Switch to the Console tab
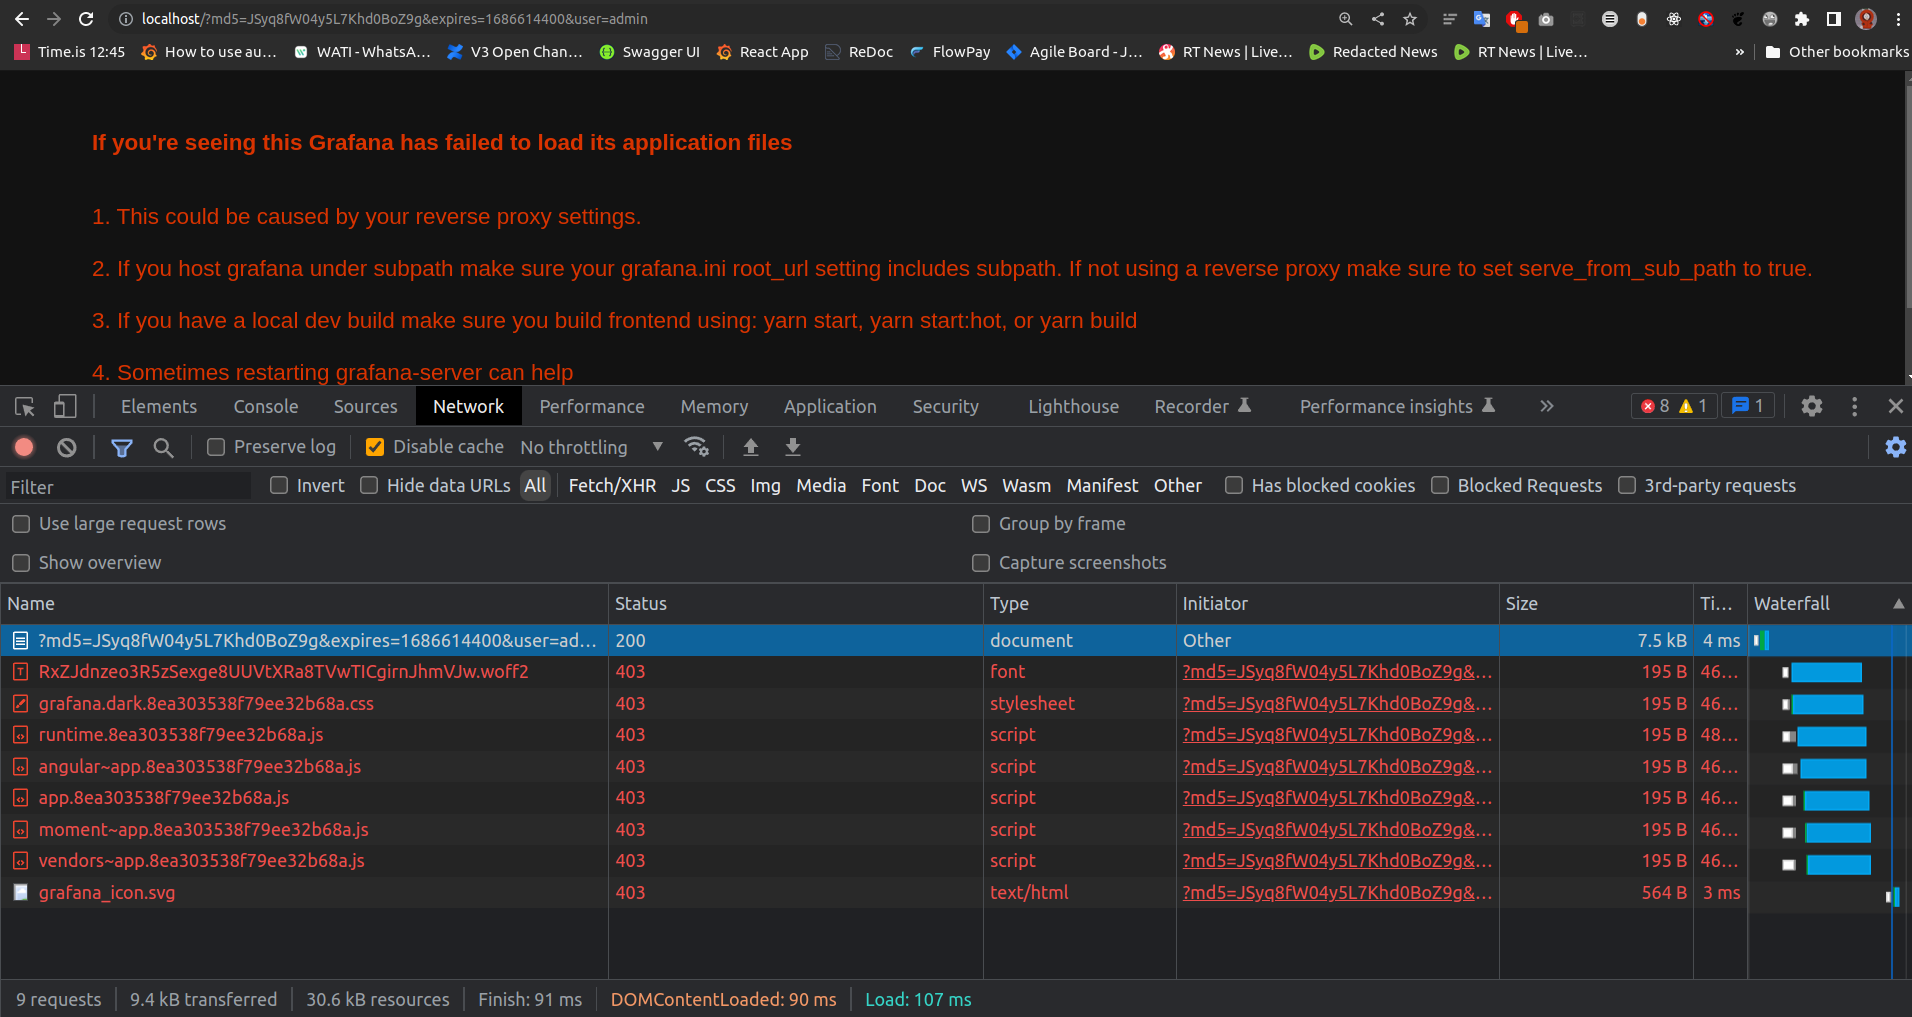 (x=265, y=406)
